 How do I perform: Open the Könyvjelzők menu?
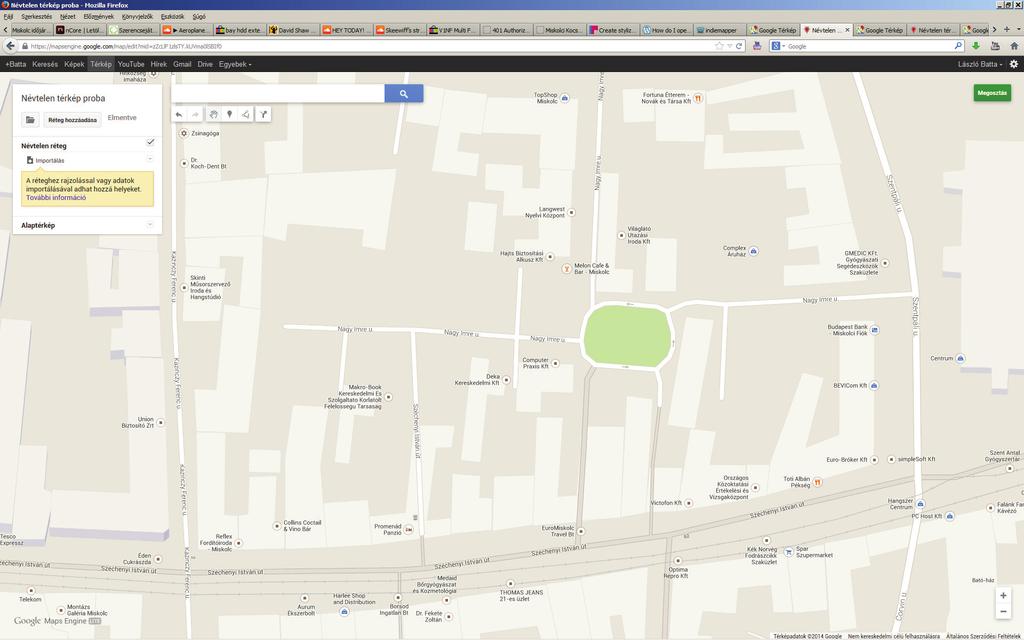137,16
